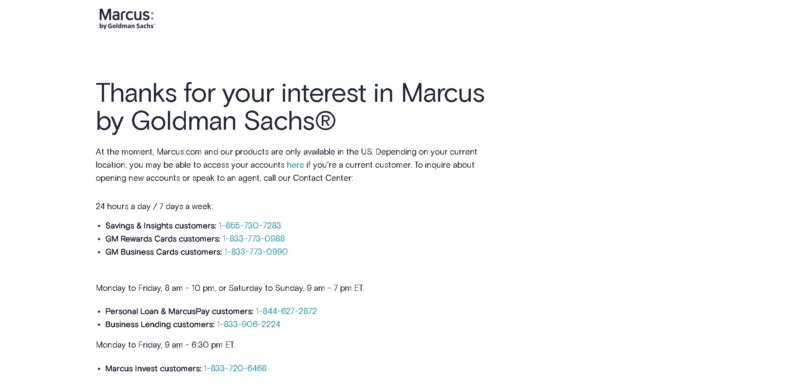Click the 'GM Rewards Cards customers' label
Screen dimensions: 800x390
pyautogui.click(x=163, y=238)
